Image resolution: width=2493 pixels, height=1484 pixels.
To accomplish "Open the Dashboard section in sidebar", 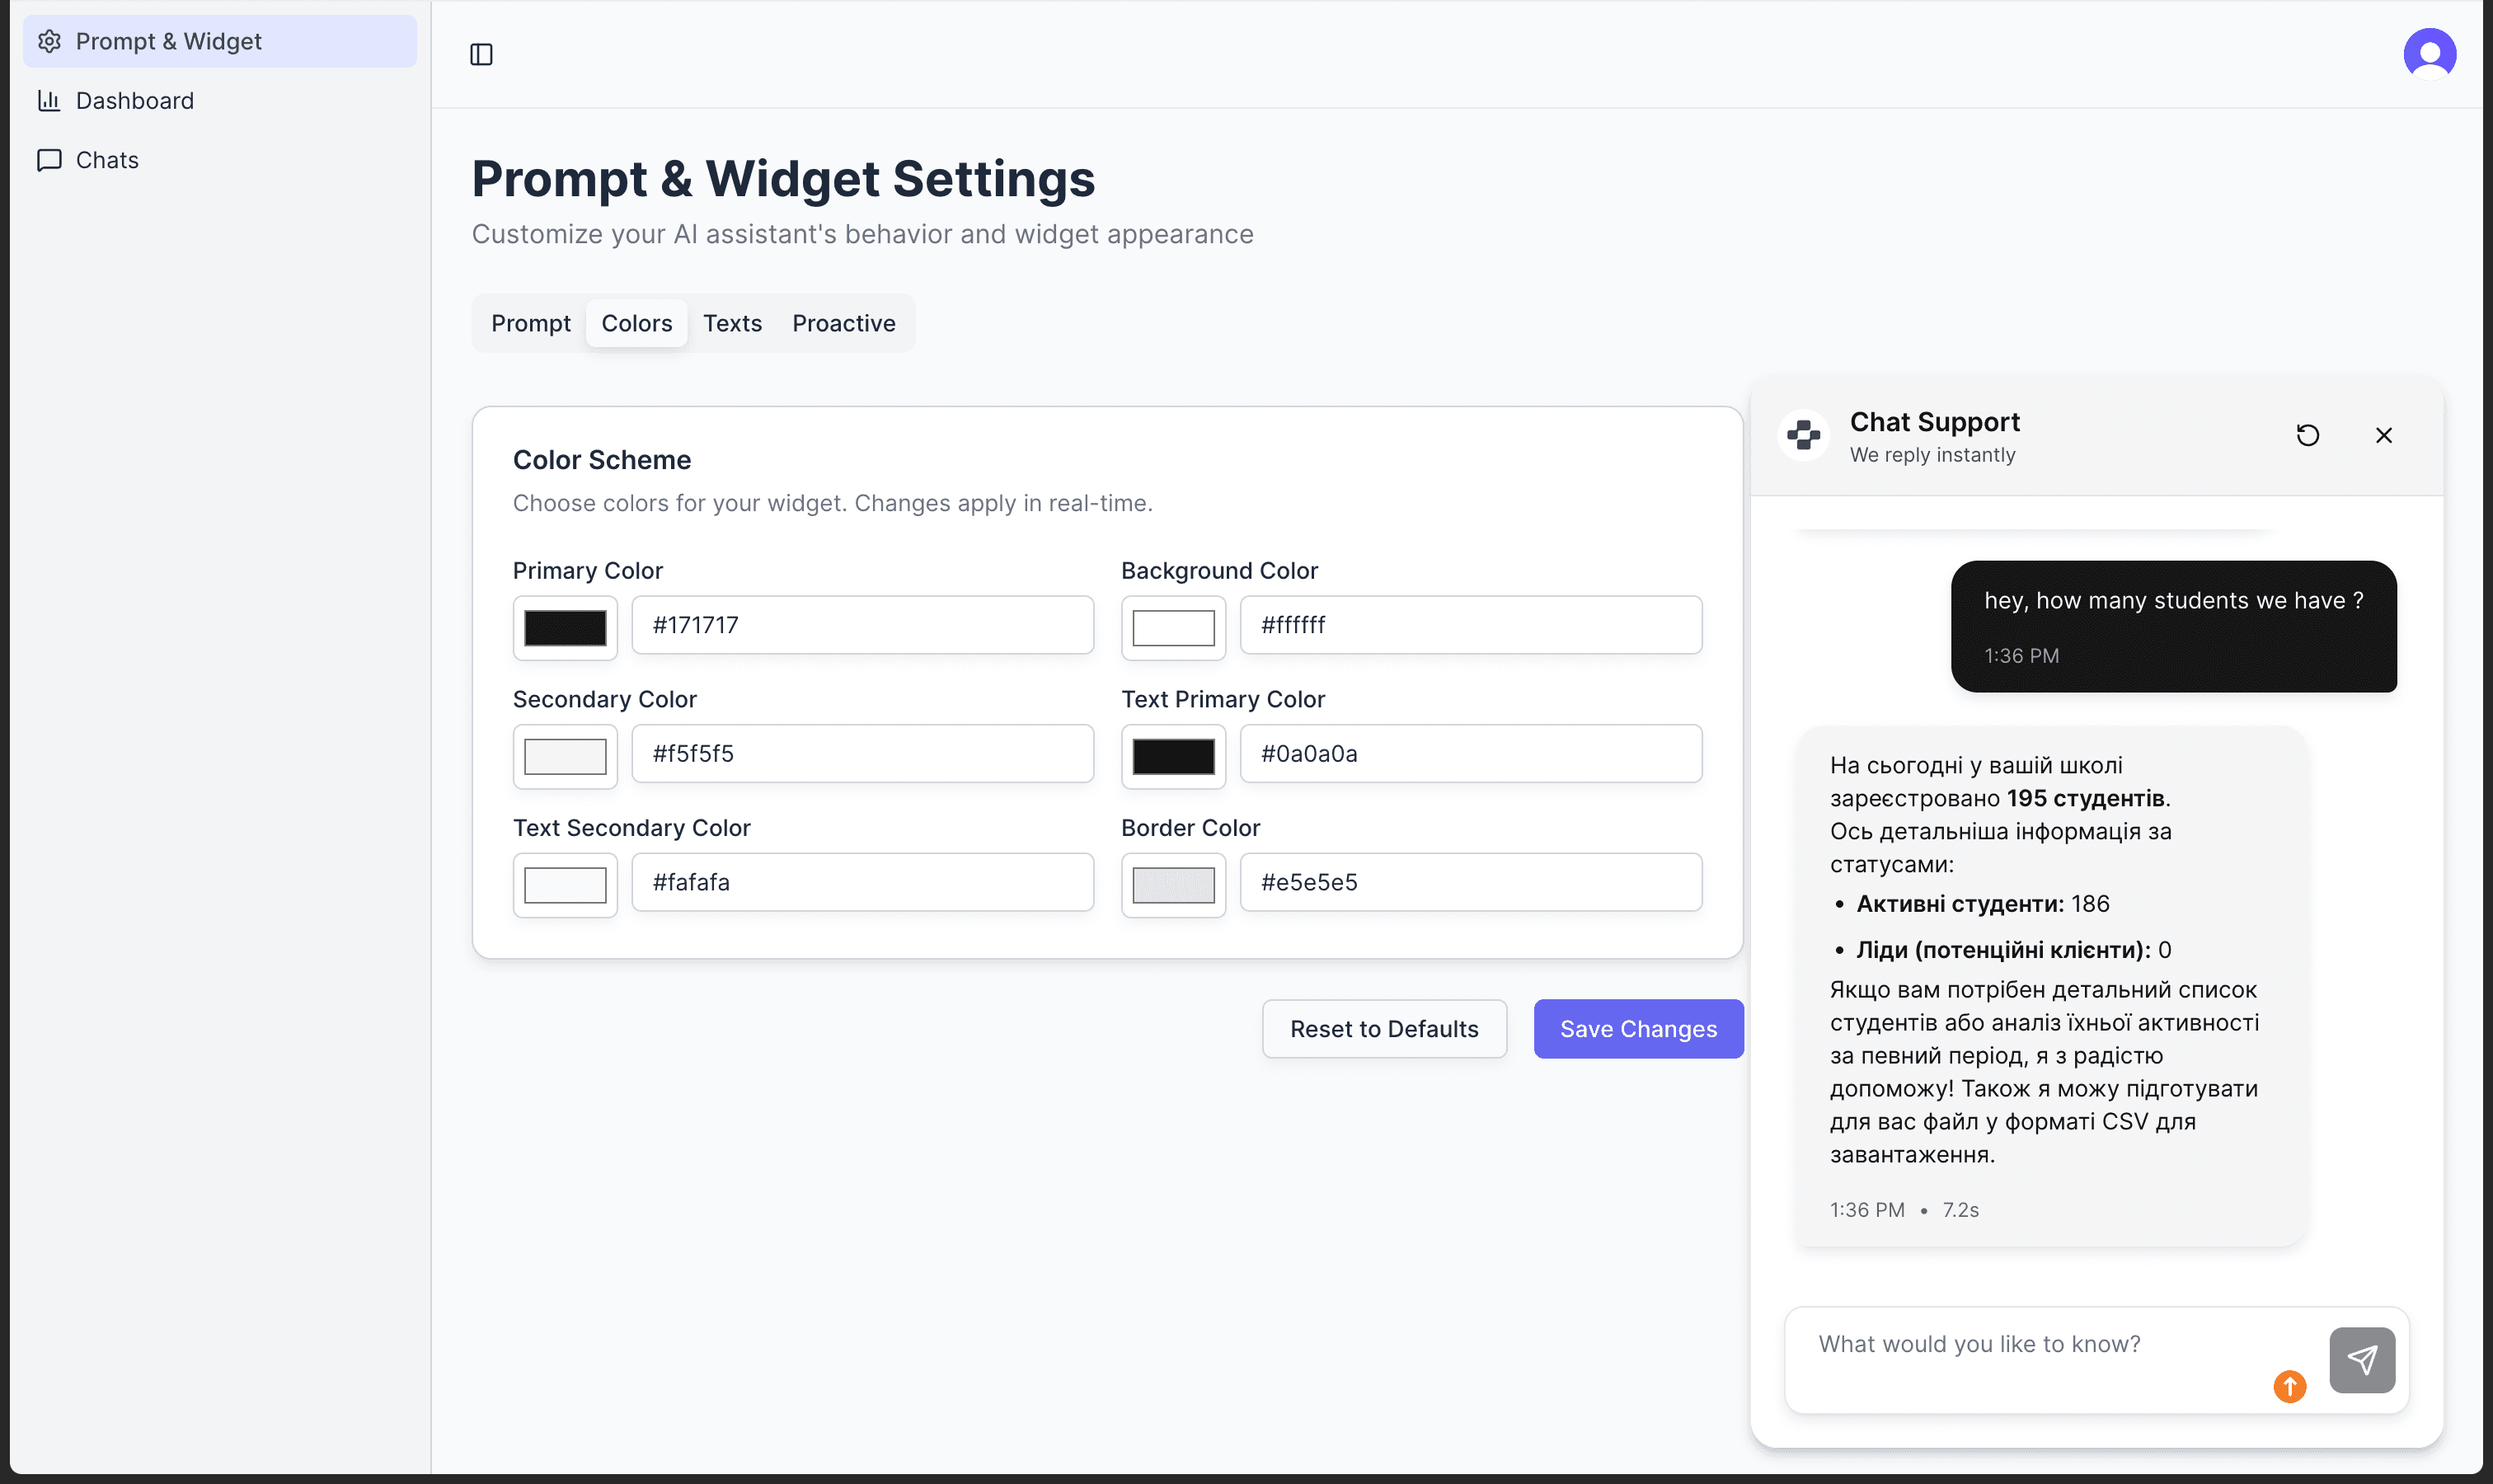I will (135, 100).
